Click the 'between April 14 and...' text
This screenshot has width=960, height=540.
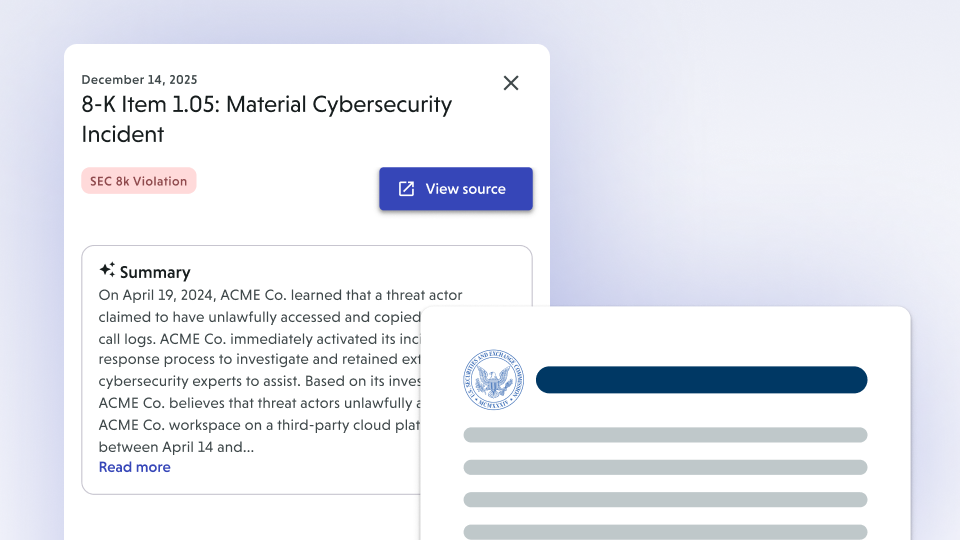(x=176, y=447)
